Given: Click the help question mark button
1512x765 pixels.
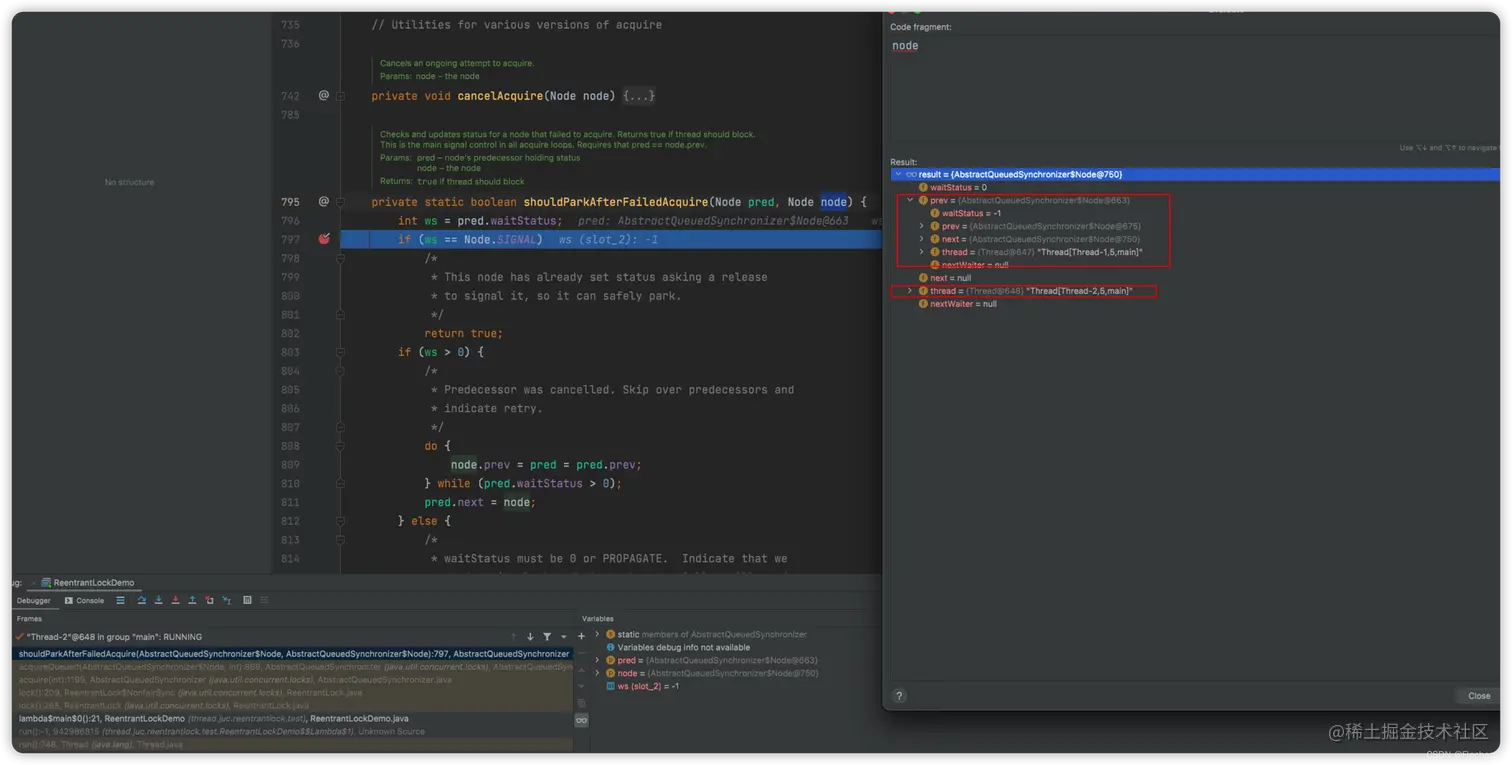Looking at the screenshot, I should tap(898, 696).
